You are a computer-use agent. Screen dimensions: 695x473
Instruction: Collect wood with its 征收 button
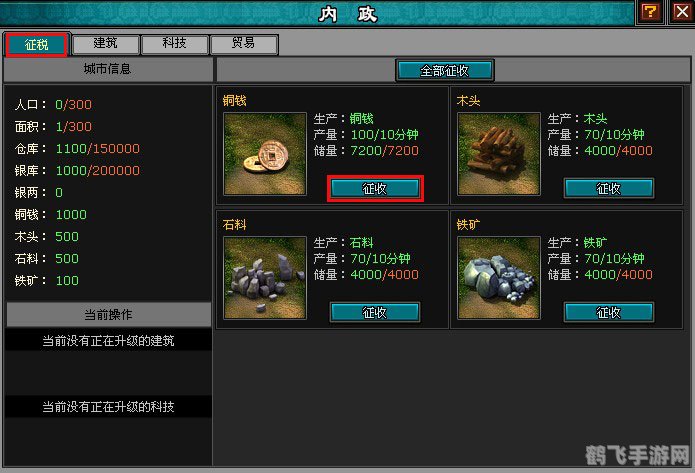coord(609,188)
